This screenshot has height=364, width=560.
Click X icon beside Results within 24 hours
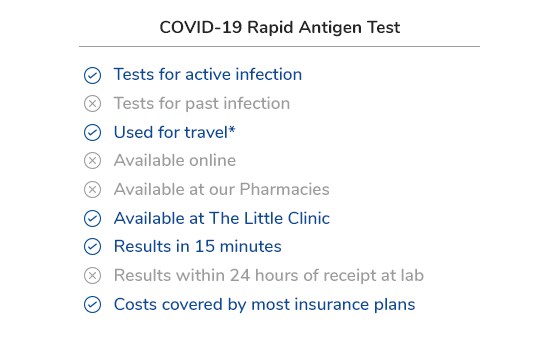click(x=92, y=276)
